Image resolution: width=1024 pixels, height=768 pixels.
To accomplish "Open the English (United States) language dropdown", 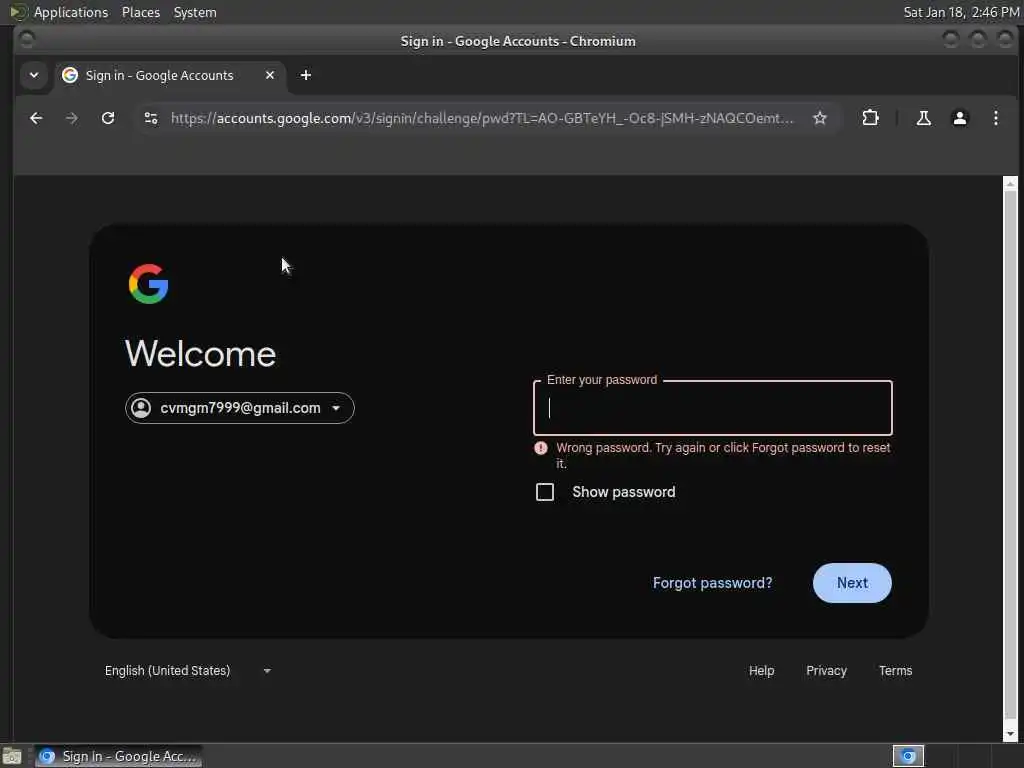I will [188, 671].
